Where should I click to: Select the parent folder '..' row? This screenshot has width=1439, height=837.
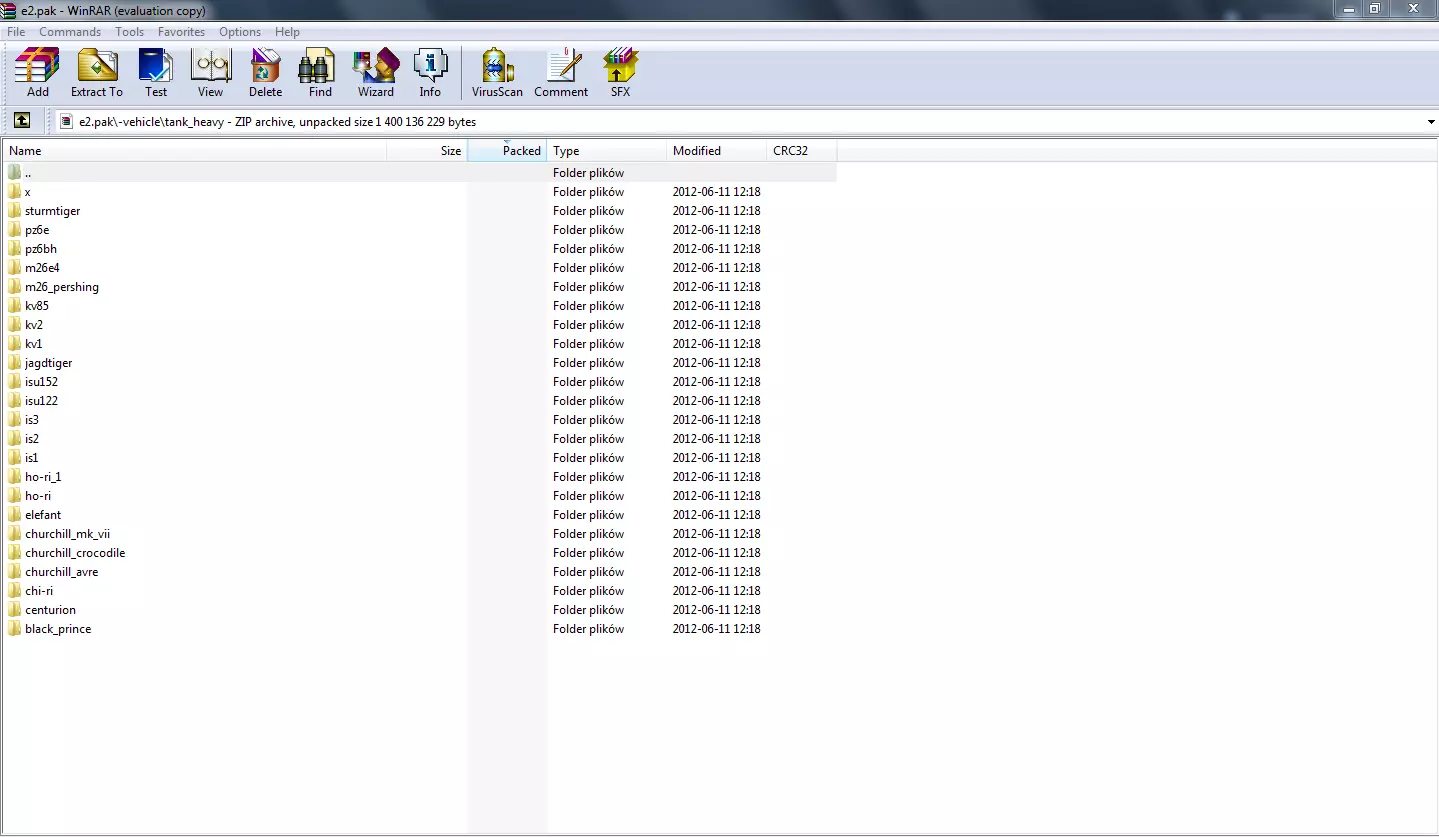[419, 173]
